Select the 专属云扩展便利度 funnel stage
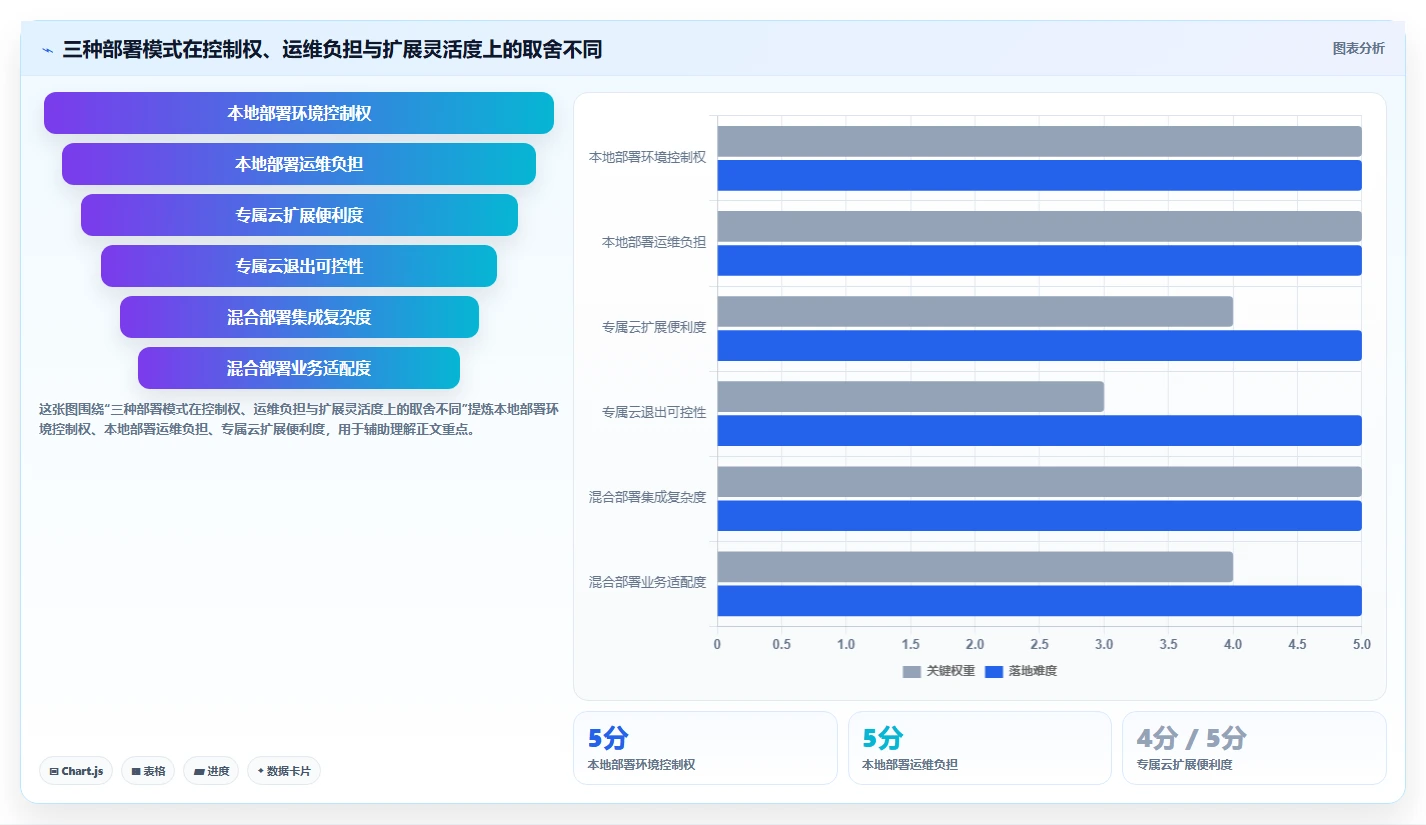Viewport: 1426px width, 825px height. [x=299, y=215]
